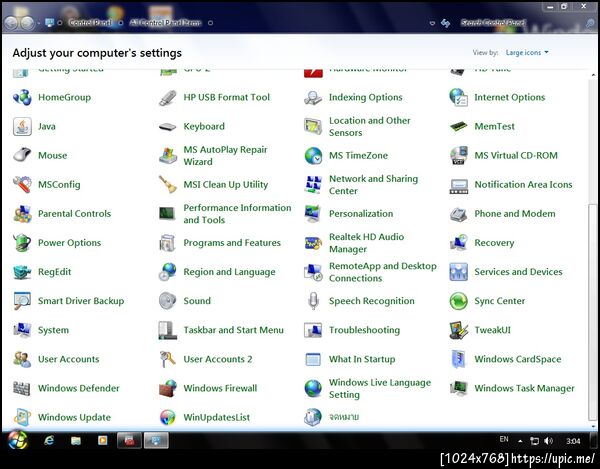Open the Sound speaker icon
The width and height of the screenshot is (600, 469).
pos(168,301)
